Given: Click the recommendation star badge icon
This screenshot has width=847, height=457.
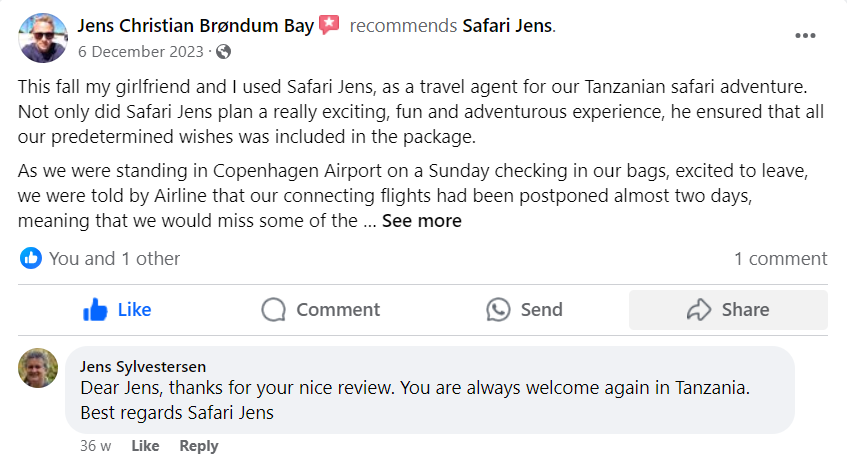Looking at the screenshot, I should pos(330,26).
